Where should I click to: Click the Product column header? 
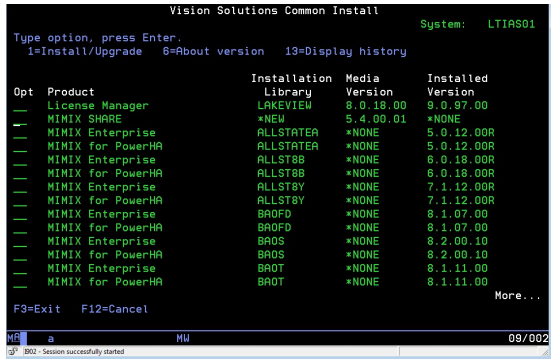71,92
